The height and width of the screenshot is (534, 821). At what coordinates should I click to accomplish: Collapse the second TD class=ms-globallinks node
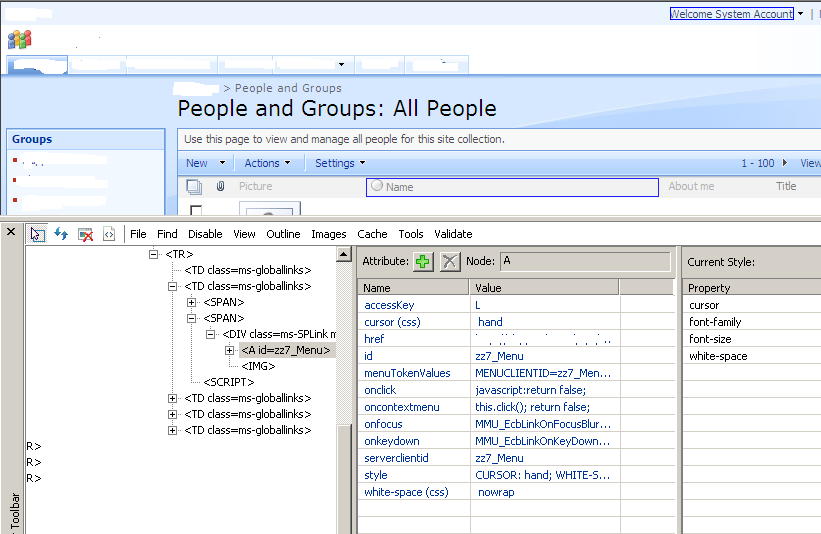(172, 286)
